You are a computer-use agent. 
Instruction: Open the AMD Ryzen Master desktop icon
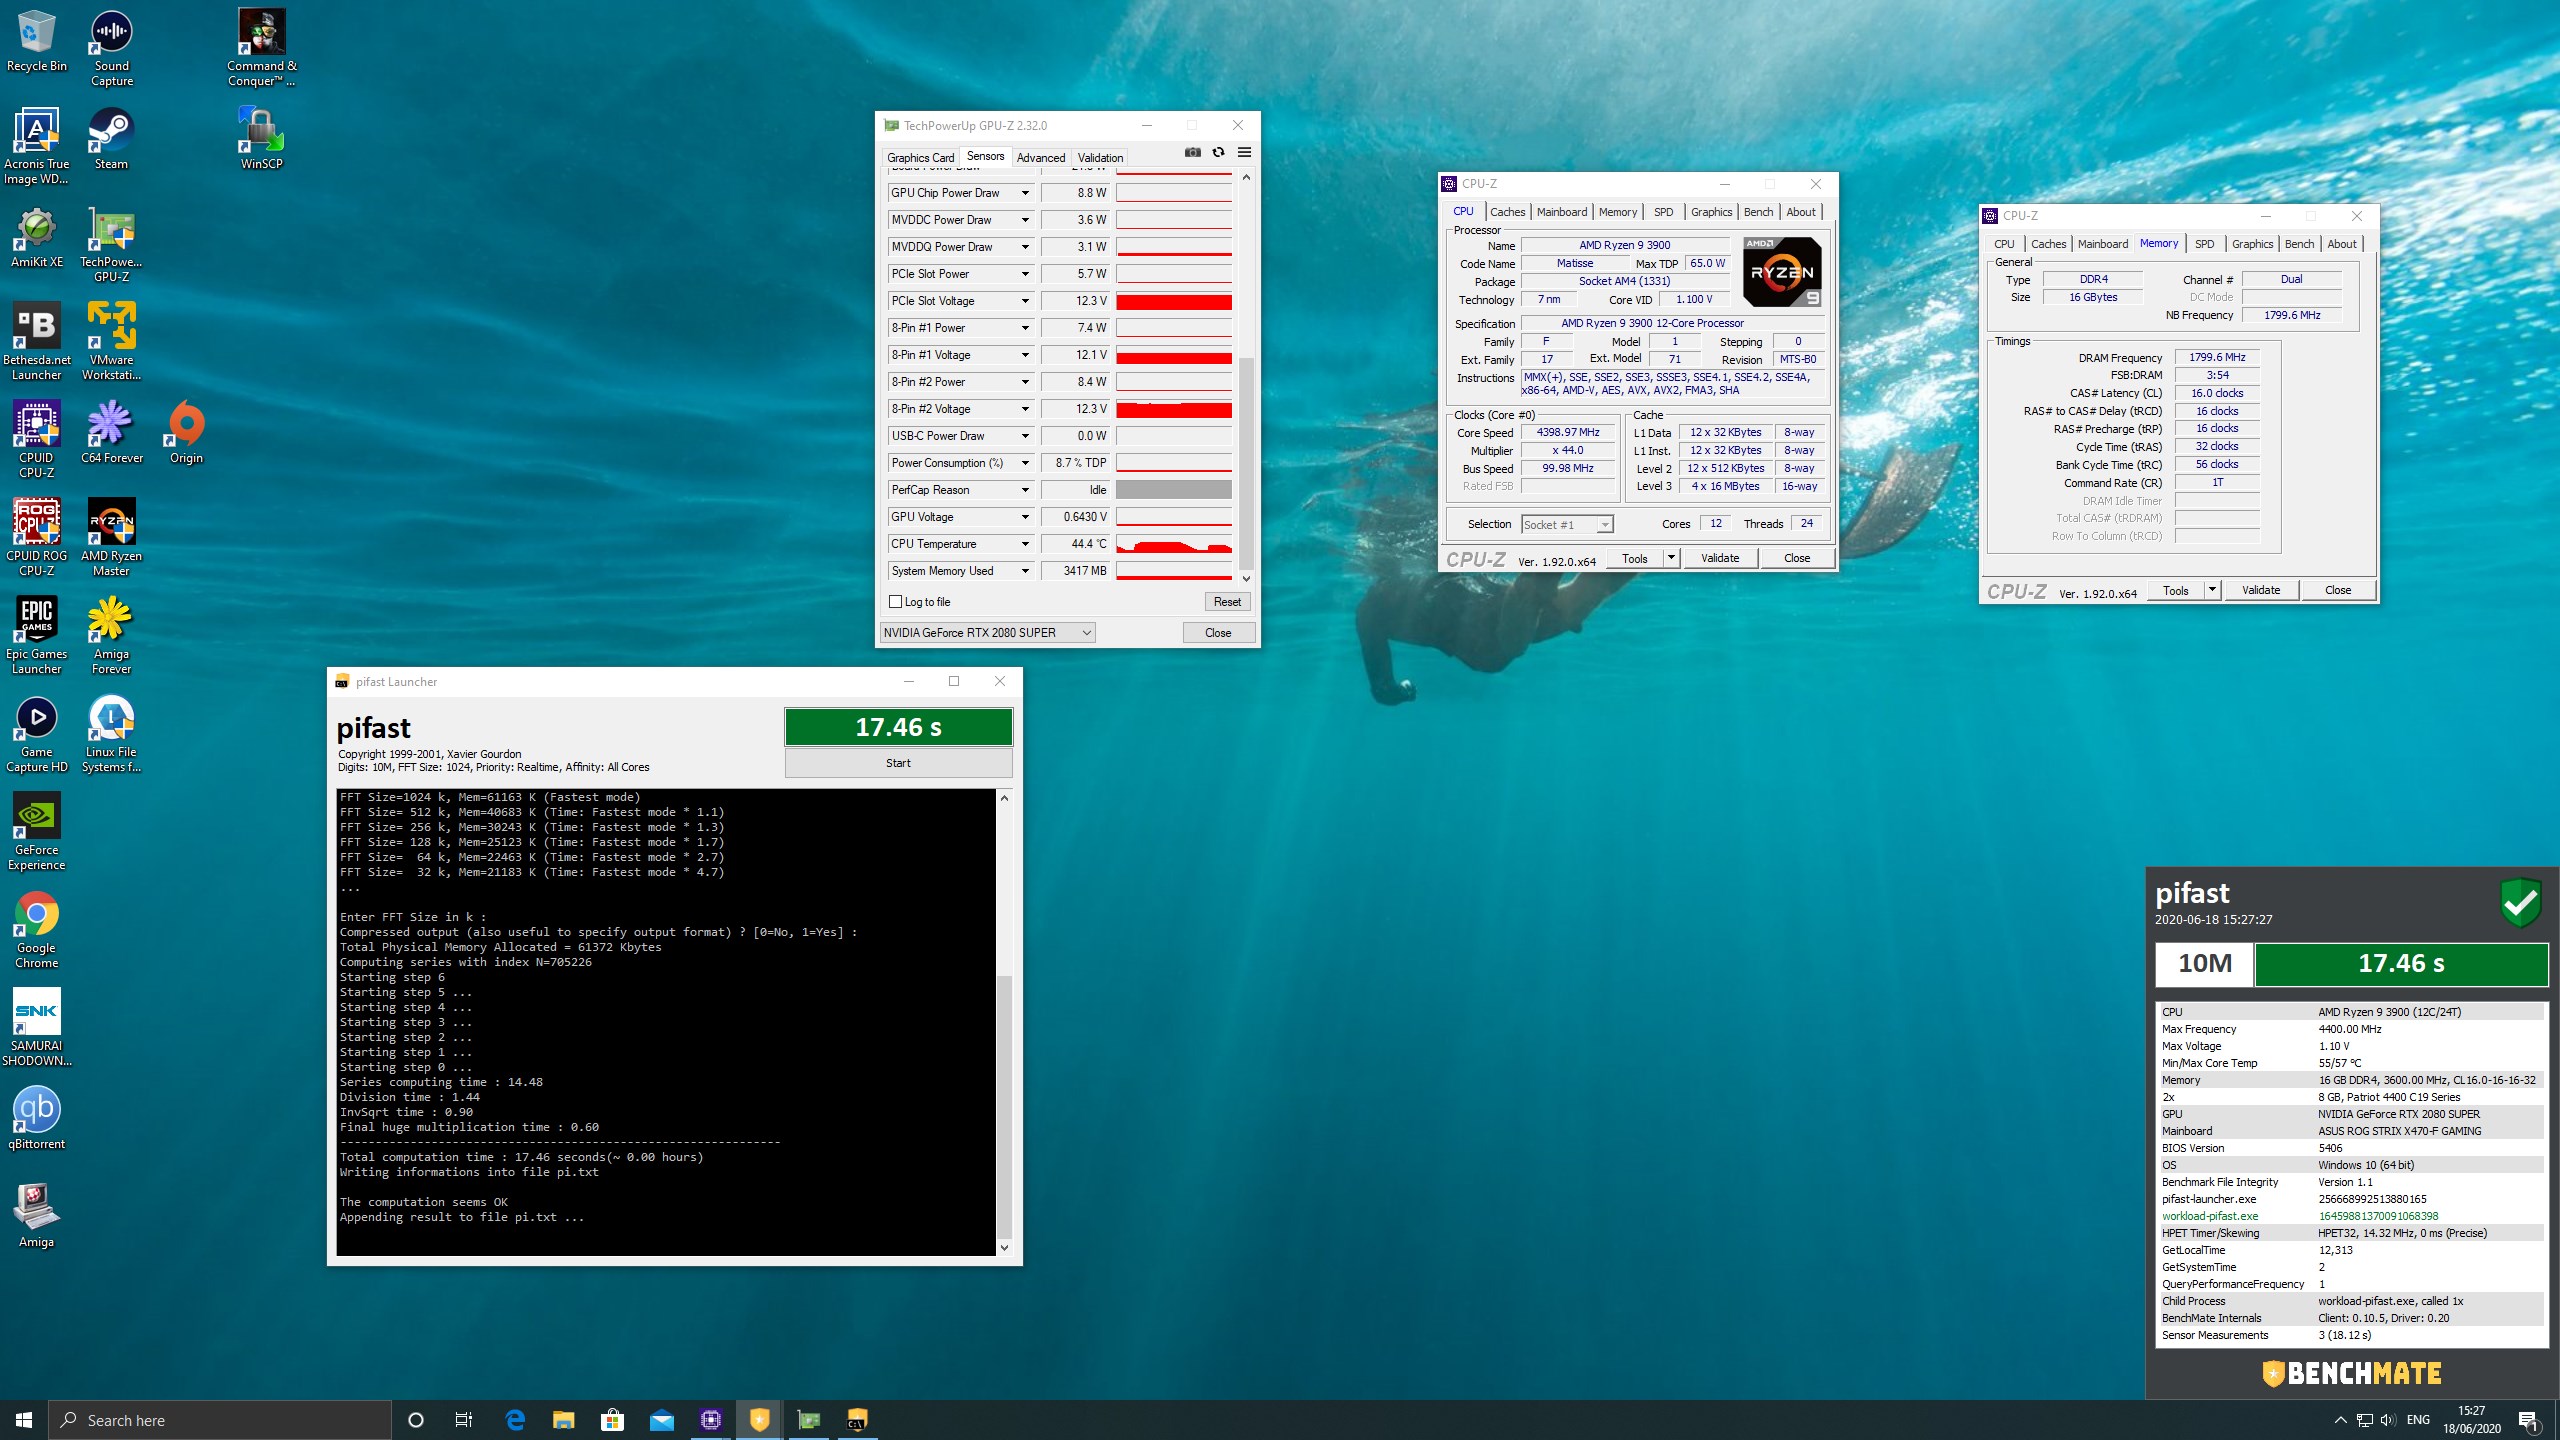point(111,538)
